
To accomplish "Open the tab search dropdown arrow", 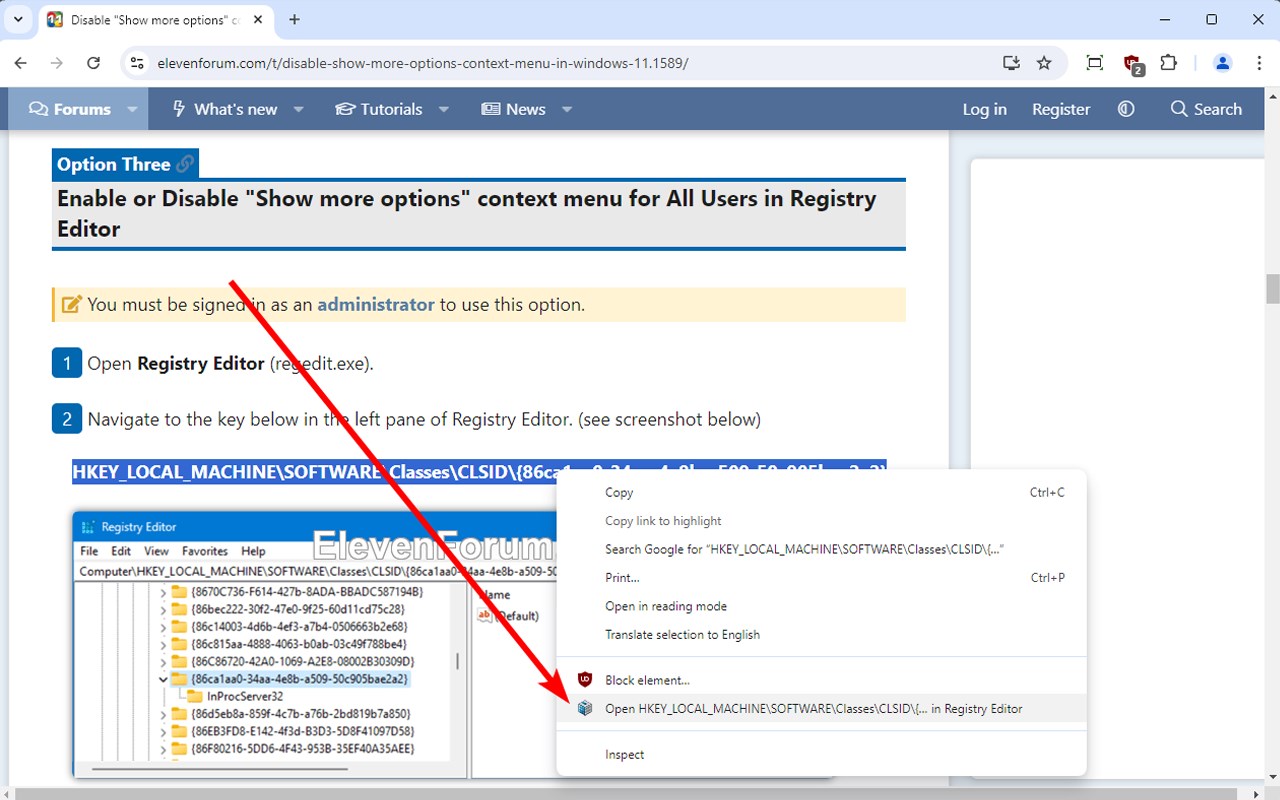I will pyautogui.click(x=18, y=19).
